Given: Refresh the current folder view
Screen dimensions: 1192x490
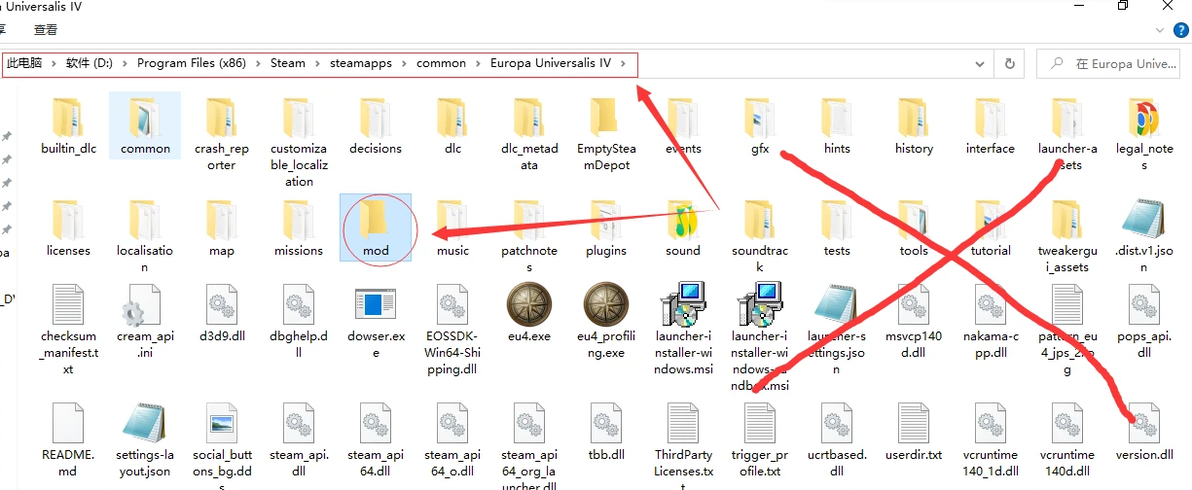Looking at the screenshot, I should (x=1010, y=64).
